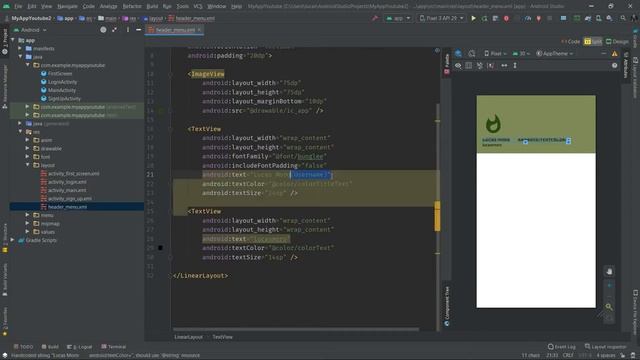Click the SDK Manager icon in top toolbar

point(609,18)
